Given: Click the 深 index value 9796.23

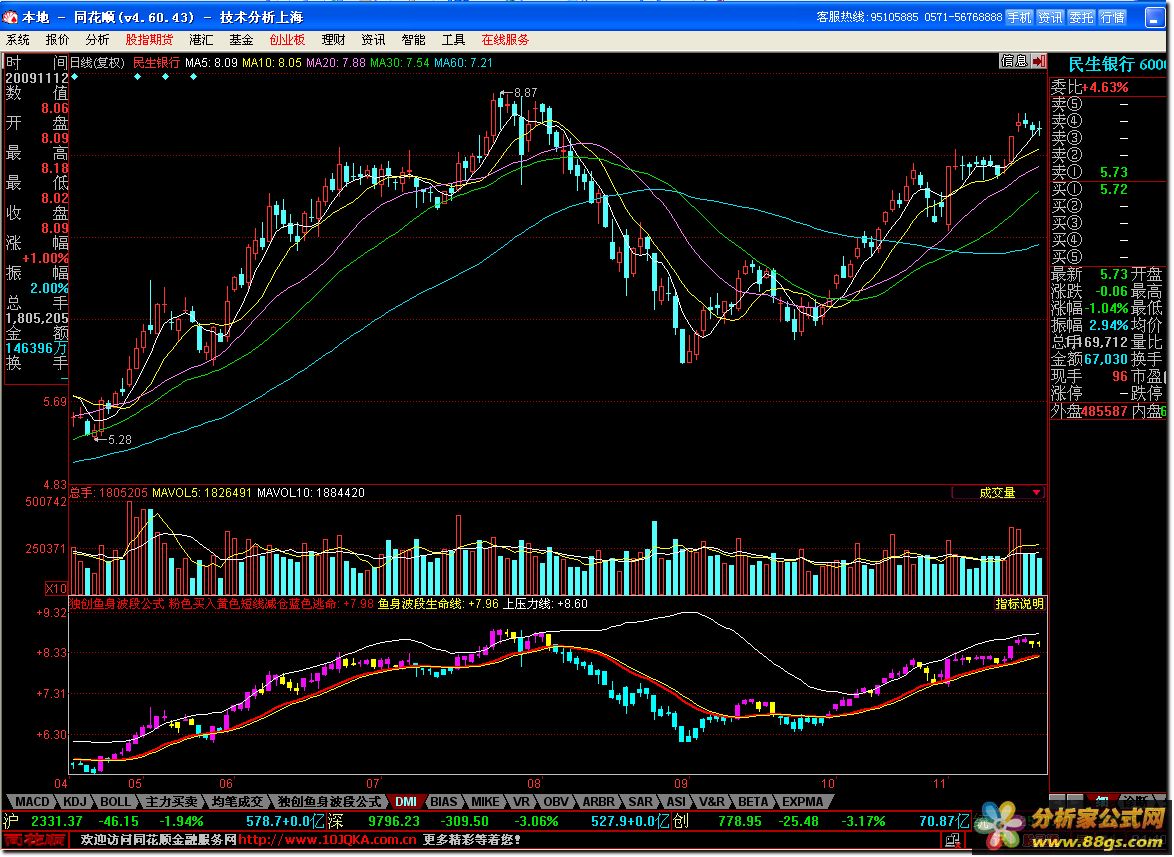Looking at the screenshot, I should pyautogui.click(x=395, y=821).
